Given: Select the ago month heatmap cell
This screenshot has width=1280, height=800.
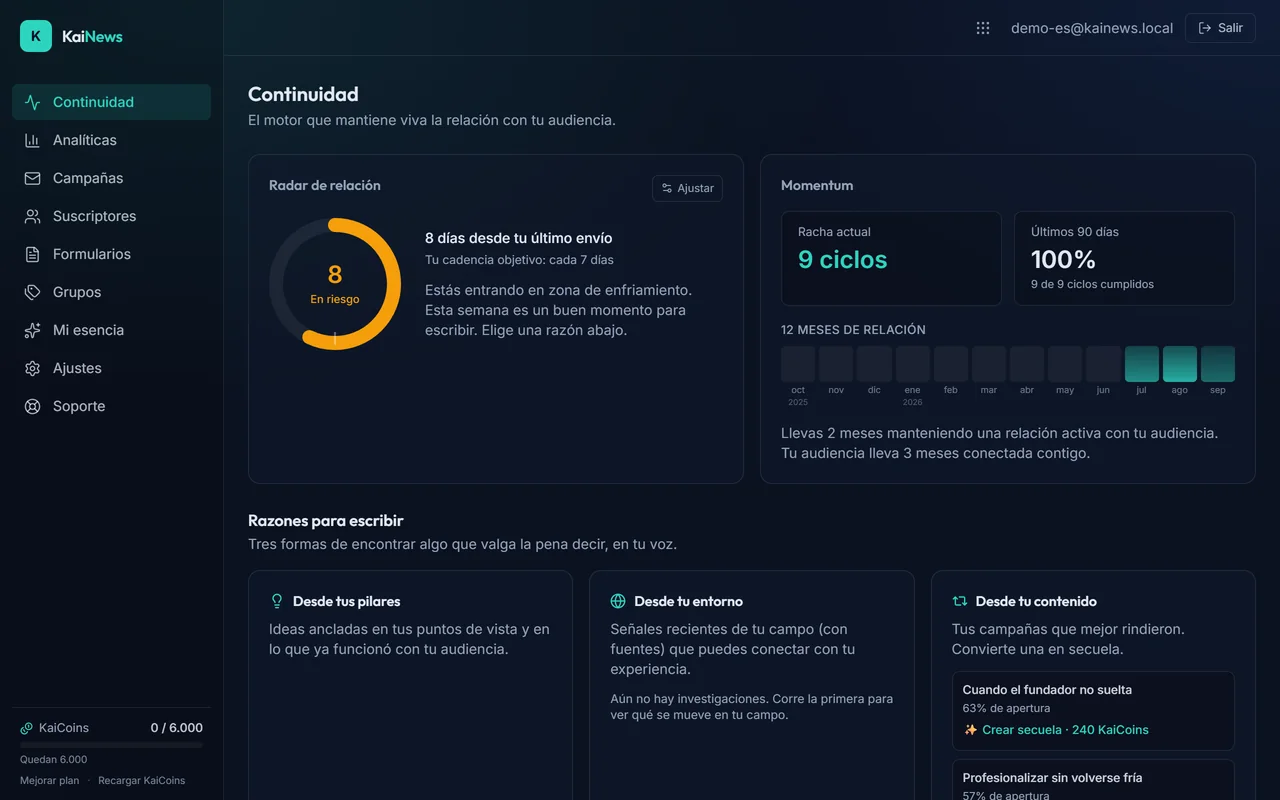Looking at the screenshot, I should tap(1180, 364).
